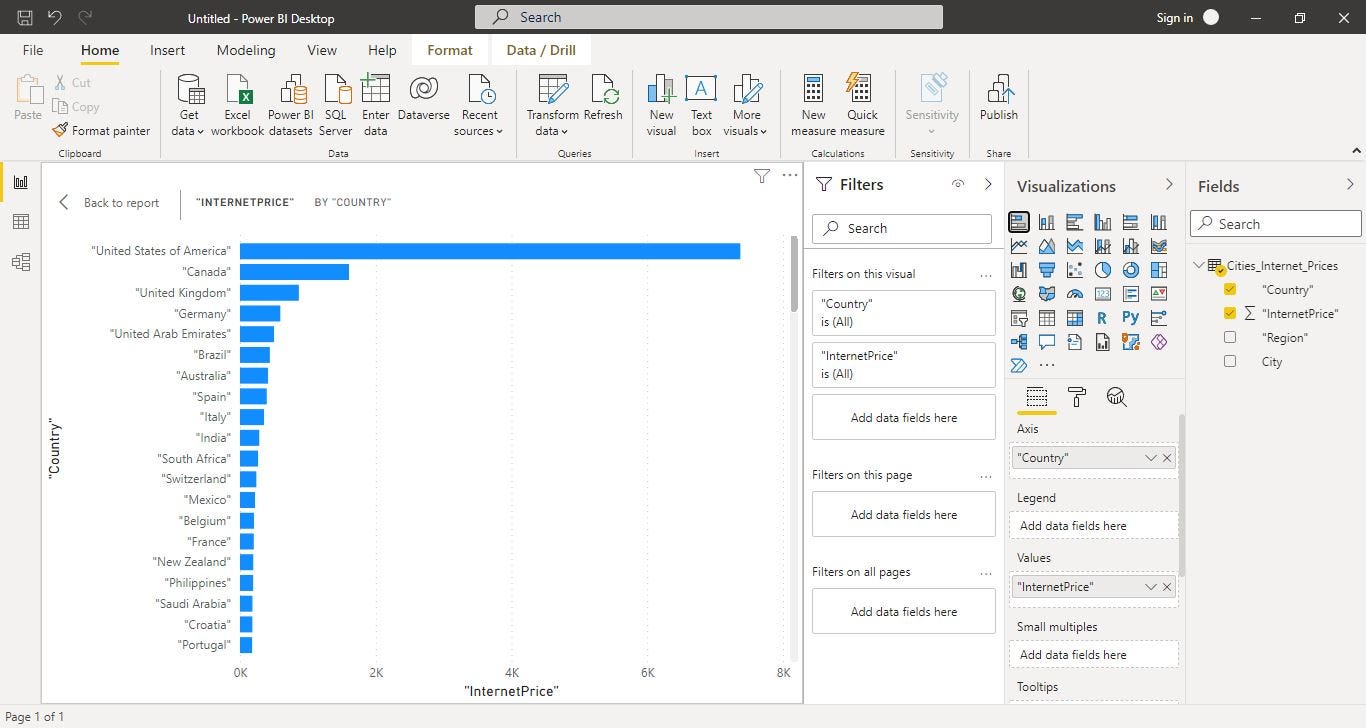Select the stacked bar chart visual
Viewport: 1366px width, 728px height.
point(1019,222)
